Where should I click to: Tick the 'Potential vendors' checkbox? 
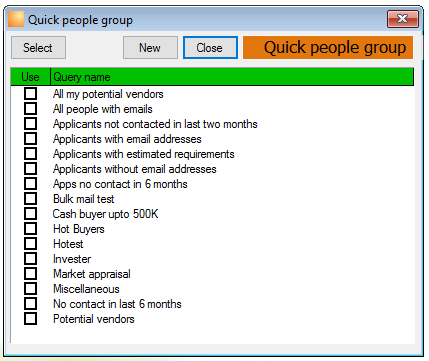pyautogui.click(x=30, y=319)
